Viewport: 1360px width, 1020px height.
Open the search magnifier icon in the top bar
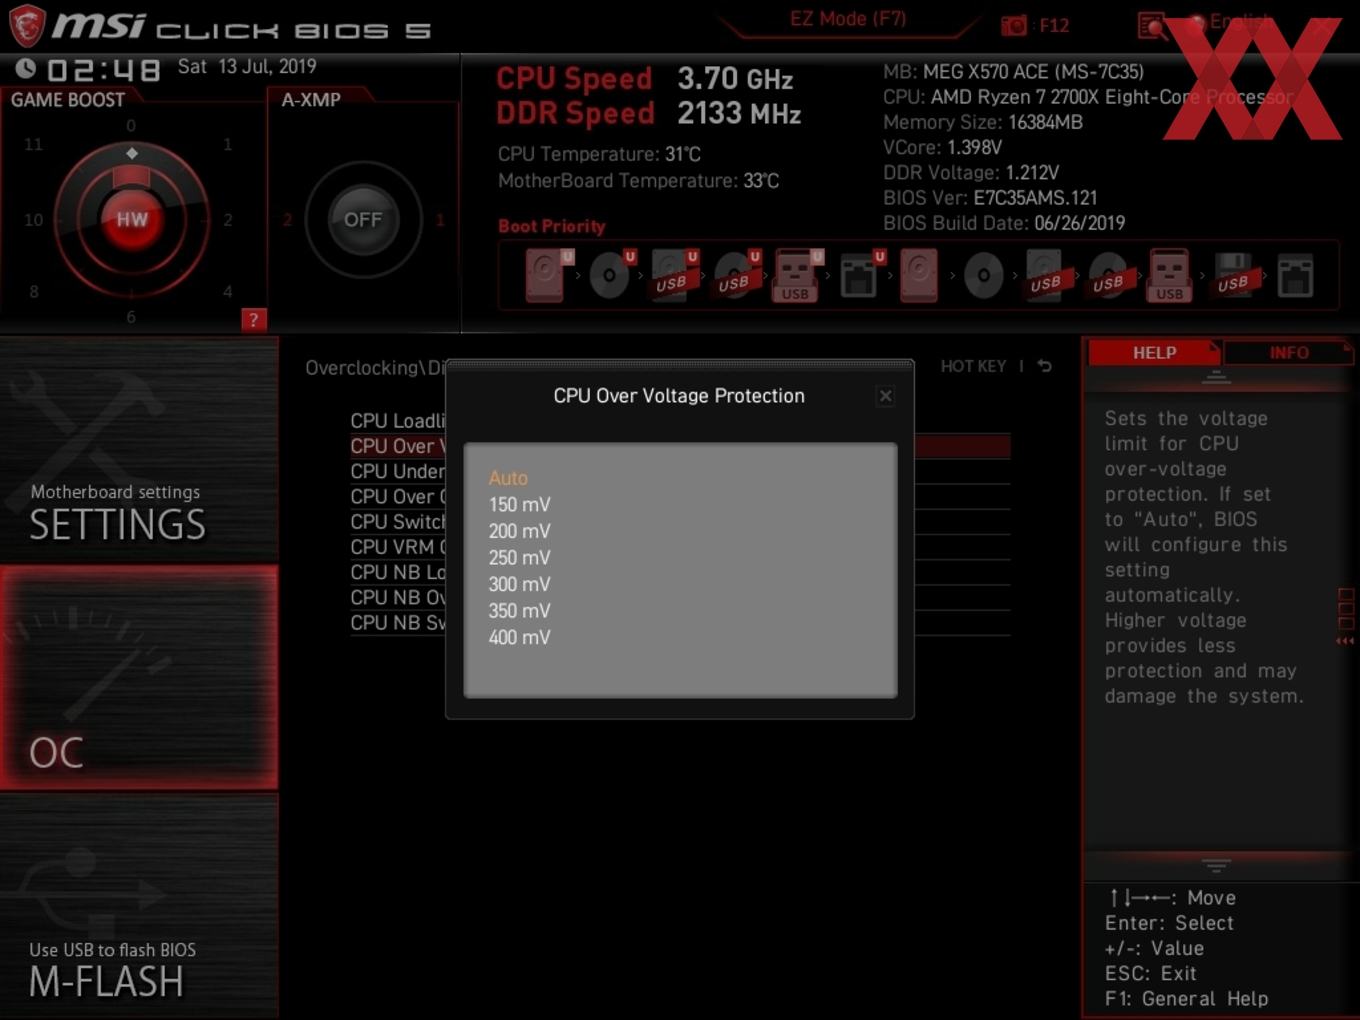coord(1152,26)
